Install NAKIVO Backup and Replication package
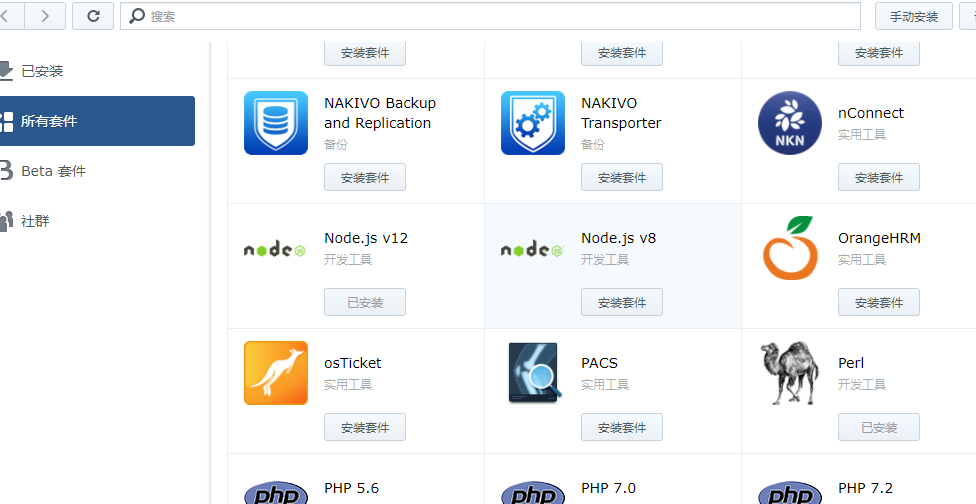This screenshot has height=504, width=976. pos(365,177)
